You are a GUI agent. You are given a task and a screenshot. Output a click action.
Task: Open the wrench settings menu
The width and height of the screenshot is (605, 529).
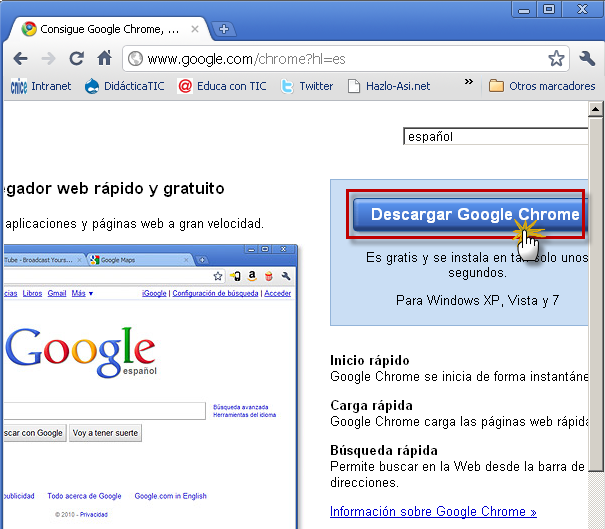587,59
